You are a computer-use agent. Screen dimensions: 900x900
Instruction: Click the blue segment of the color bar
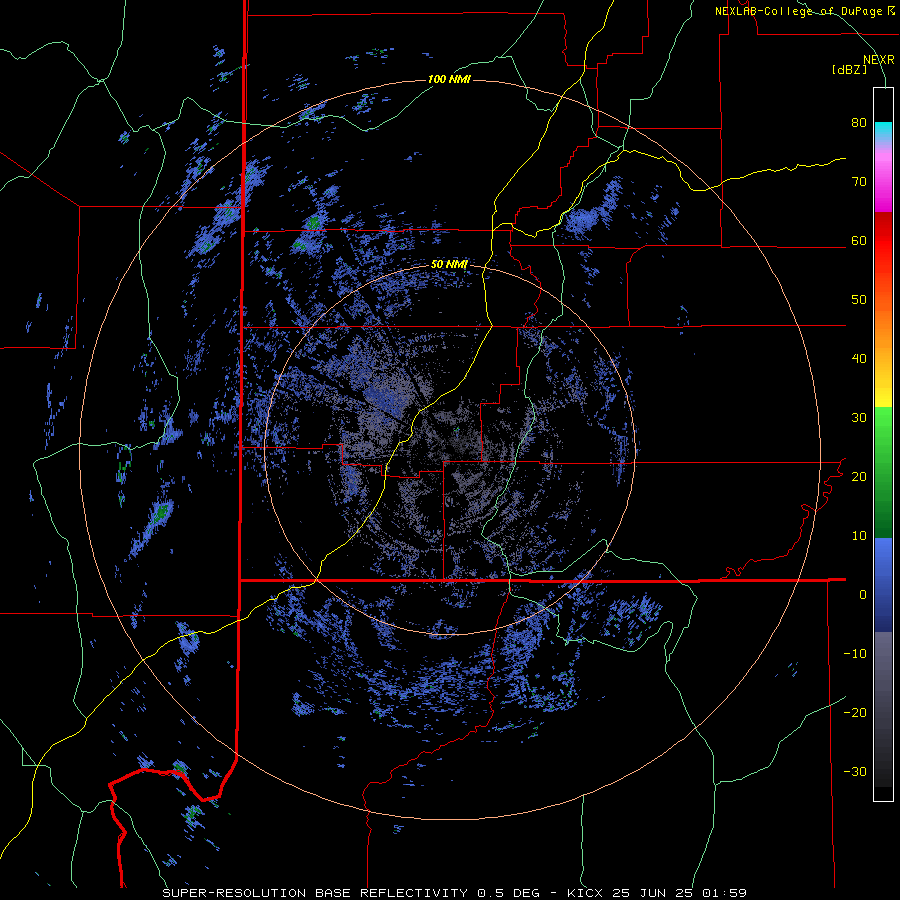tap(883, 585)
